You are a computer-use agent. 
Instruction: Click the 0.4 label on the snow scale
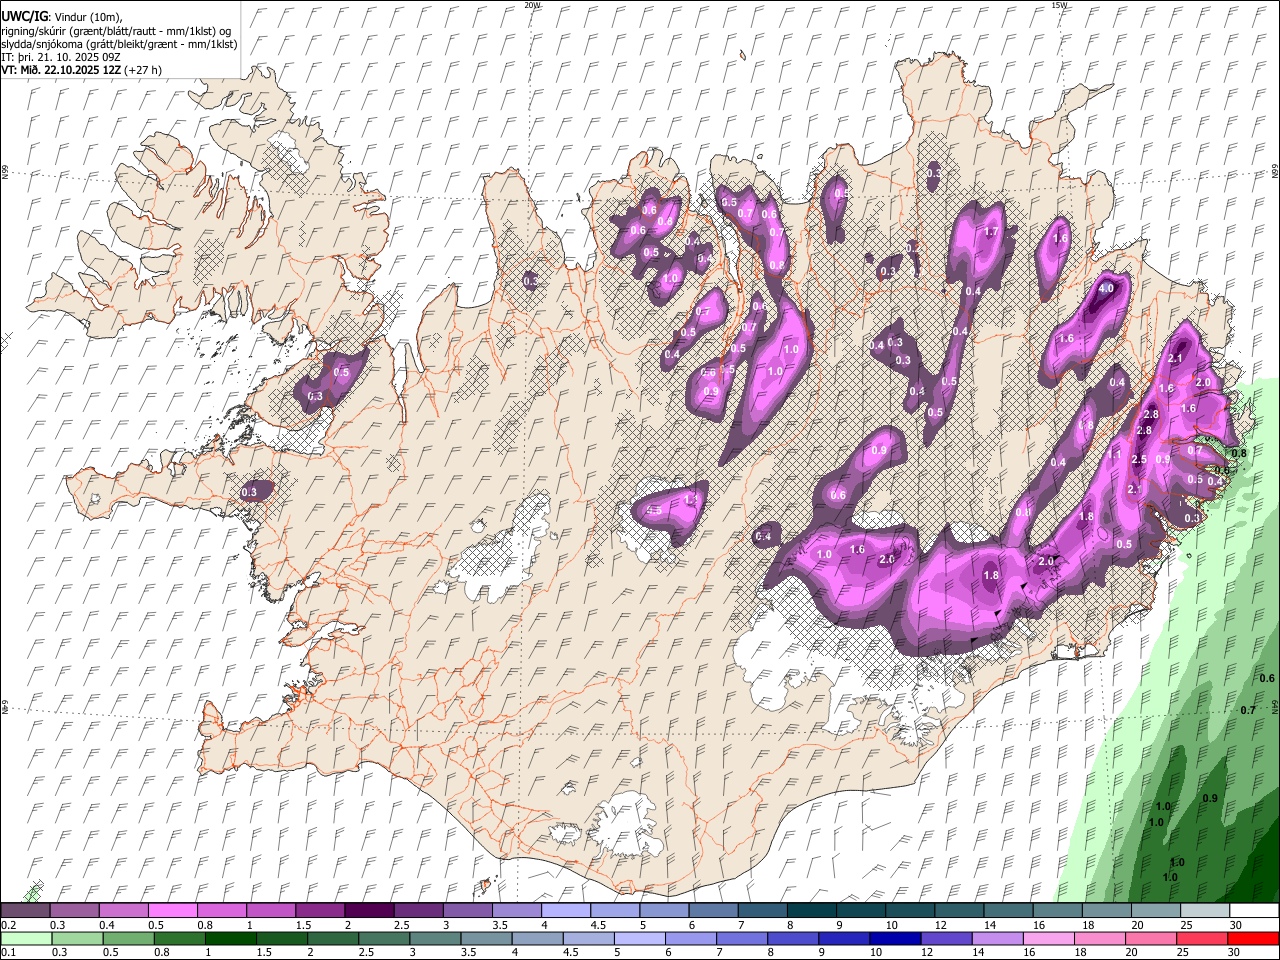[105, 925]
